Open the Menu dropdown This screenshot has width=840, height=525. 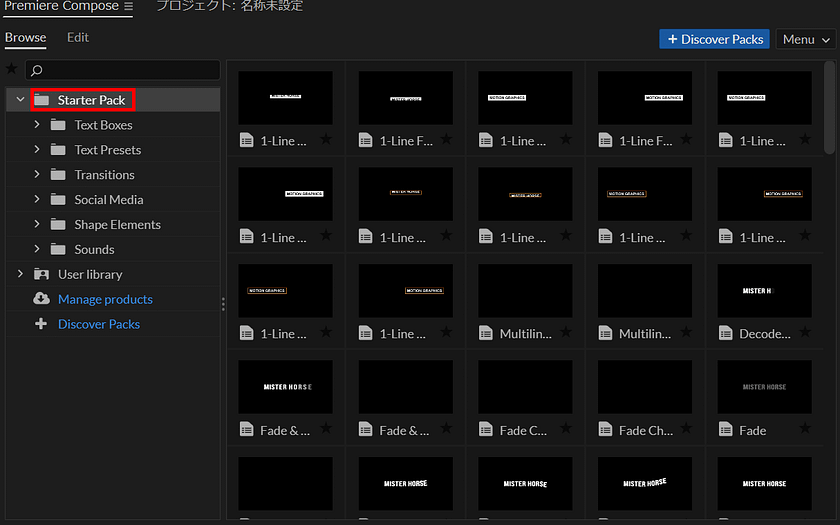[x=806, y=39]
